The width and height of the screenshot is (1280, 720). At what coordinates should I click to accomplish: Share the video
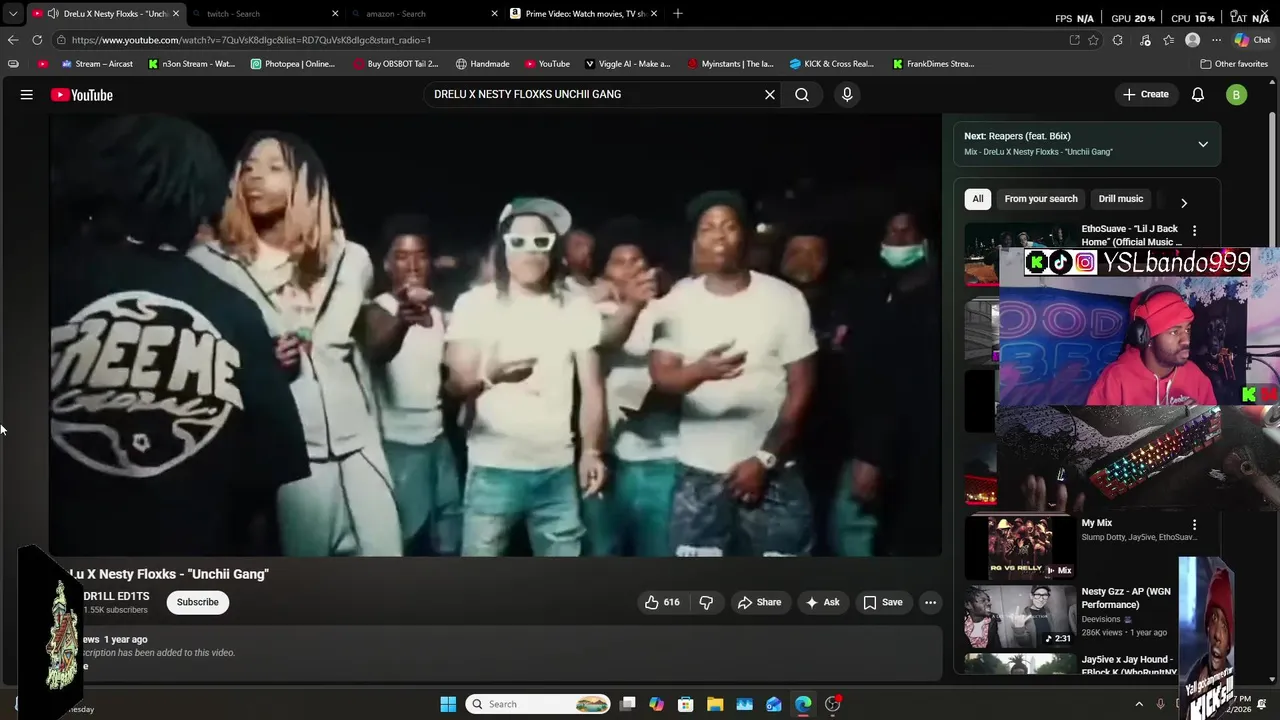[x=759, y=602]
